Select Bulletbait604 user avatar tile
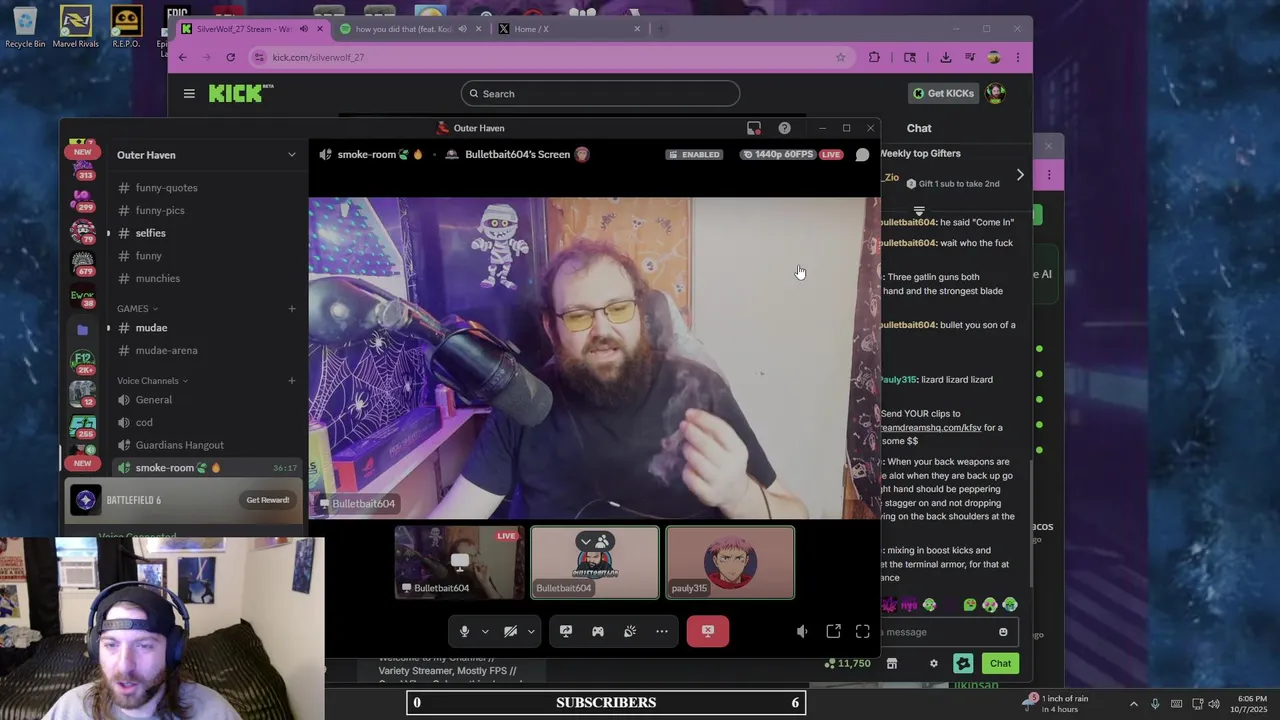 tap(595, 562)
